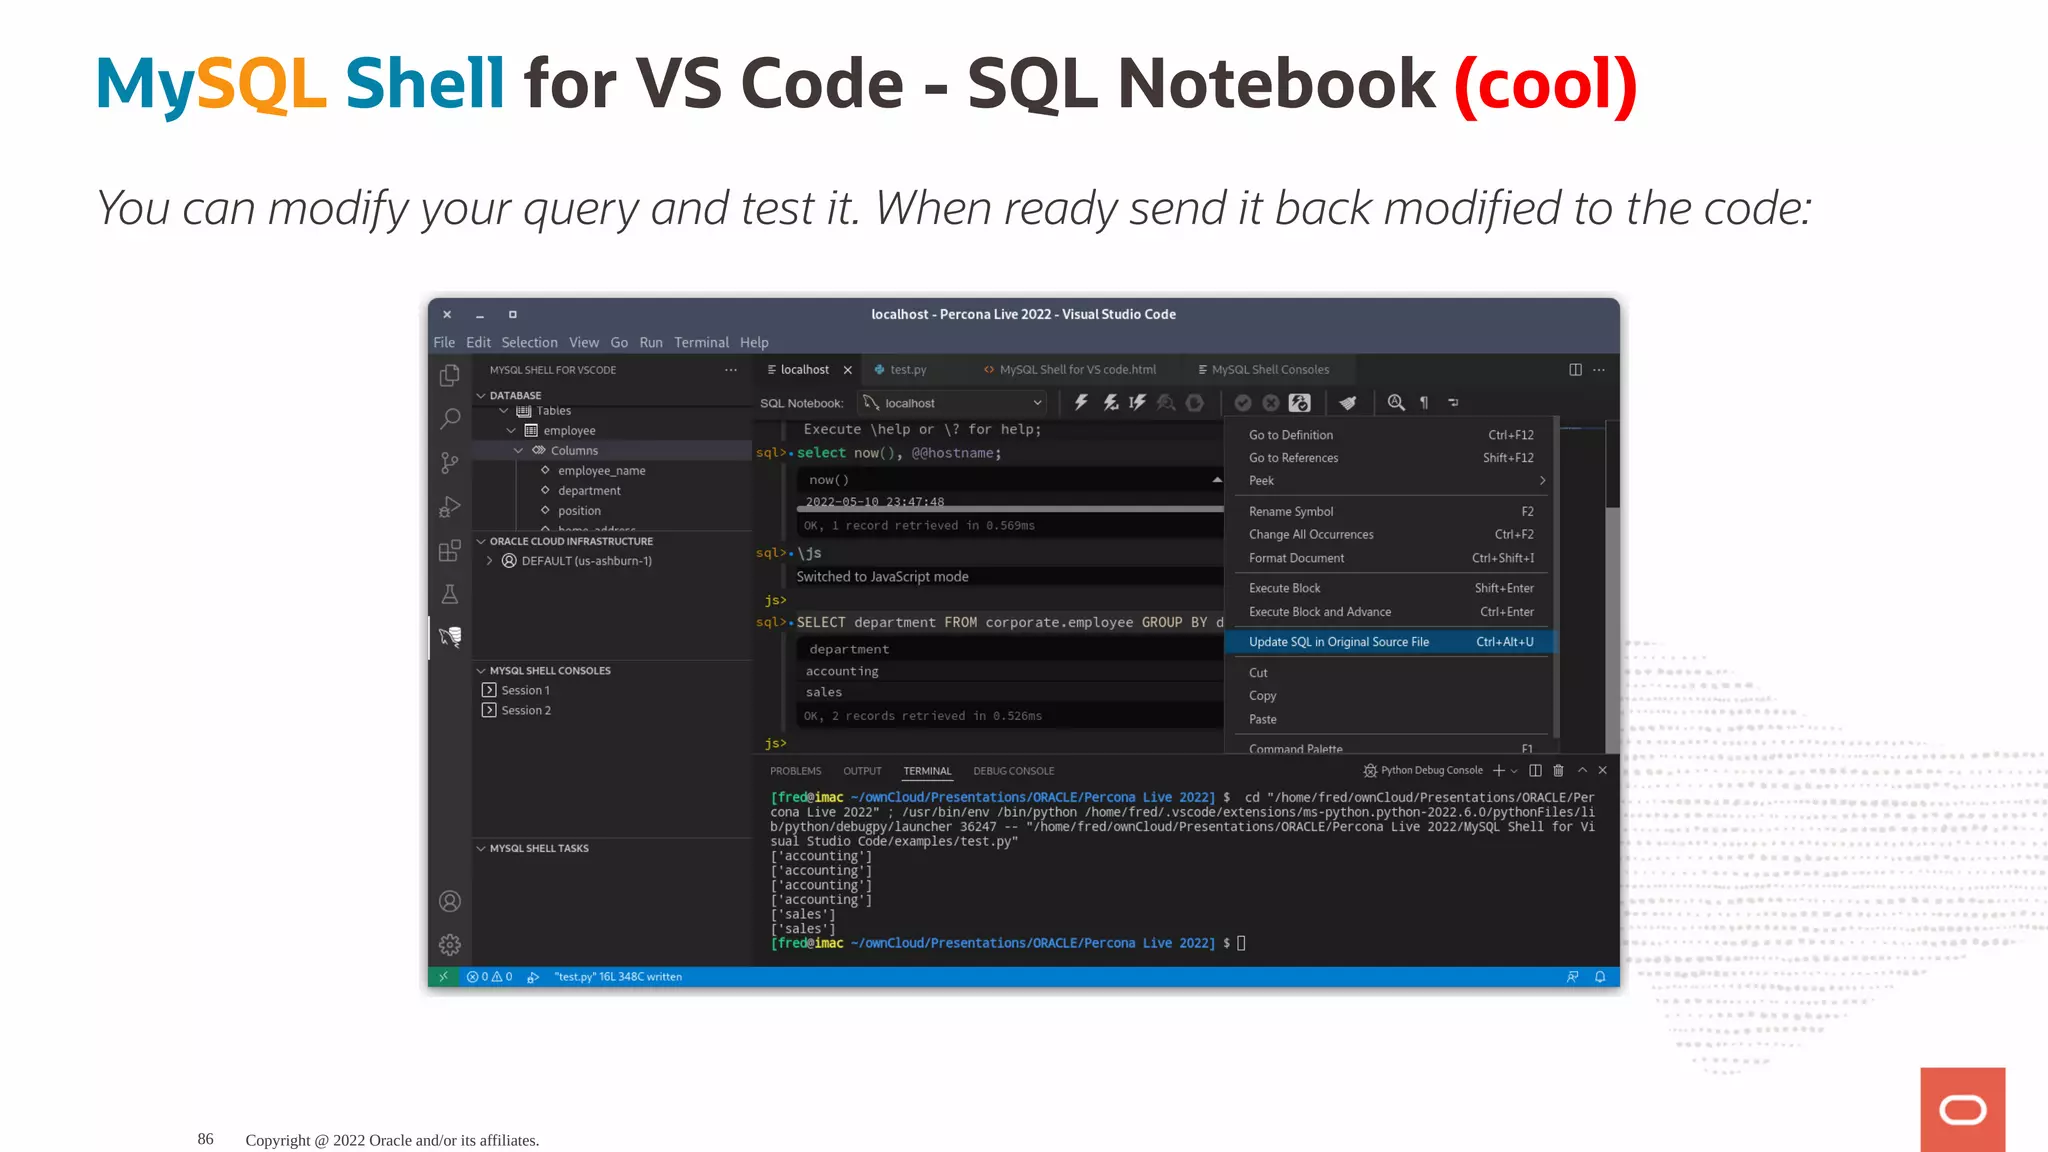The height and width of the screenshot is (1152, 2048).
Task: Toggle the word wrap icon in toolbar
Action: [1453, 403]
